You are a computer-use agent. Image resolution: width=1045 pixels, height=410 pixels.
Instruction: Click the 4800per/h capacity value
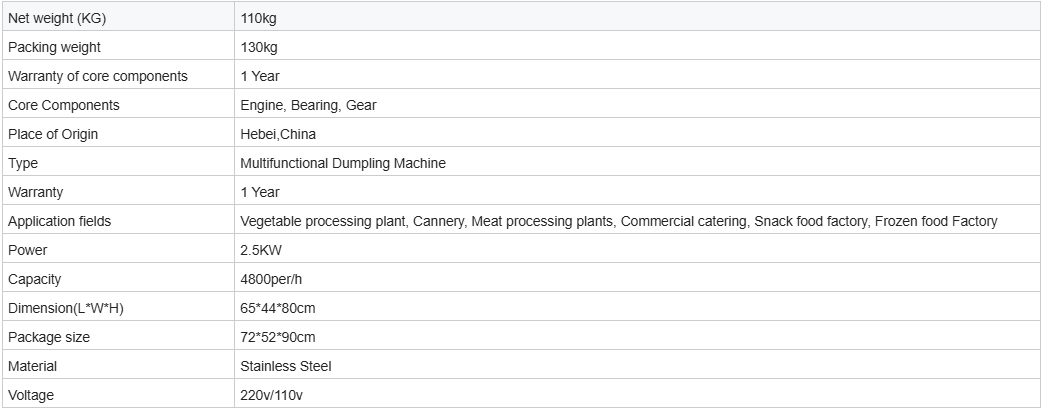coord(271,279)
